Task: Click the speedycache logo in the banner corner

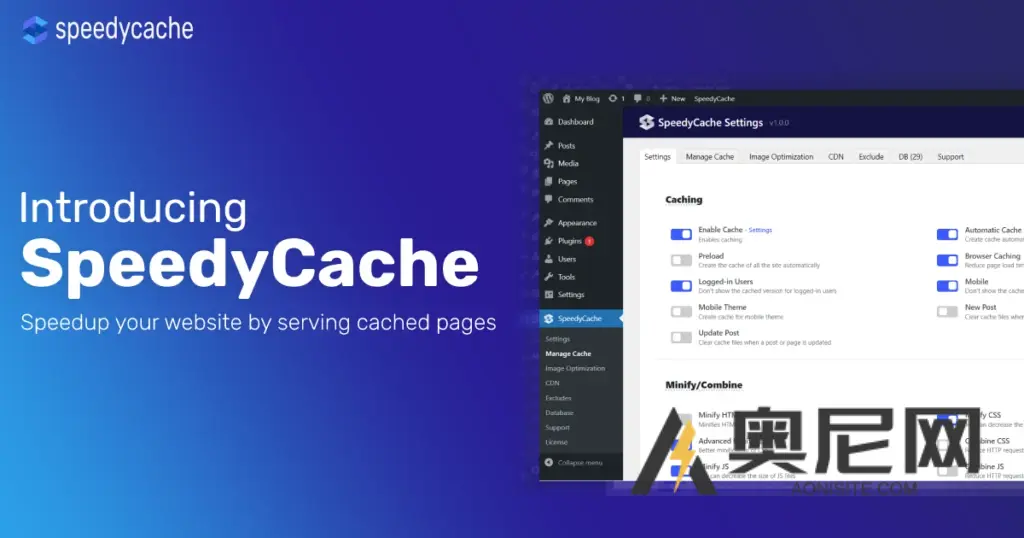Action: coord(108,30)
